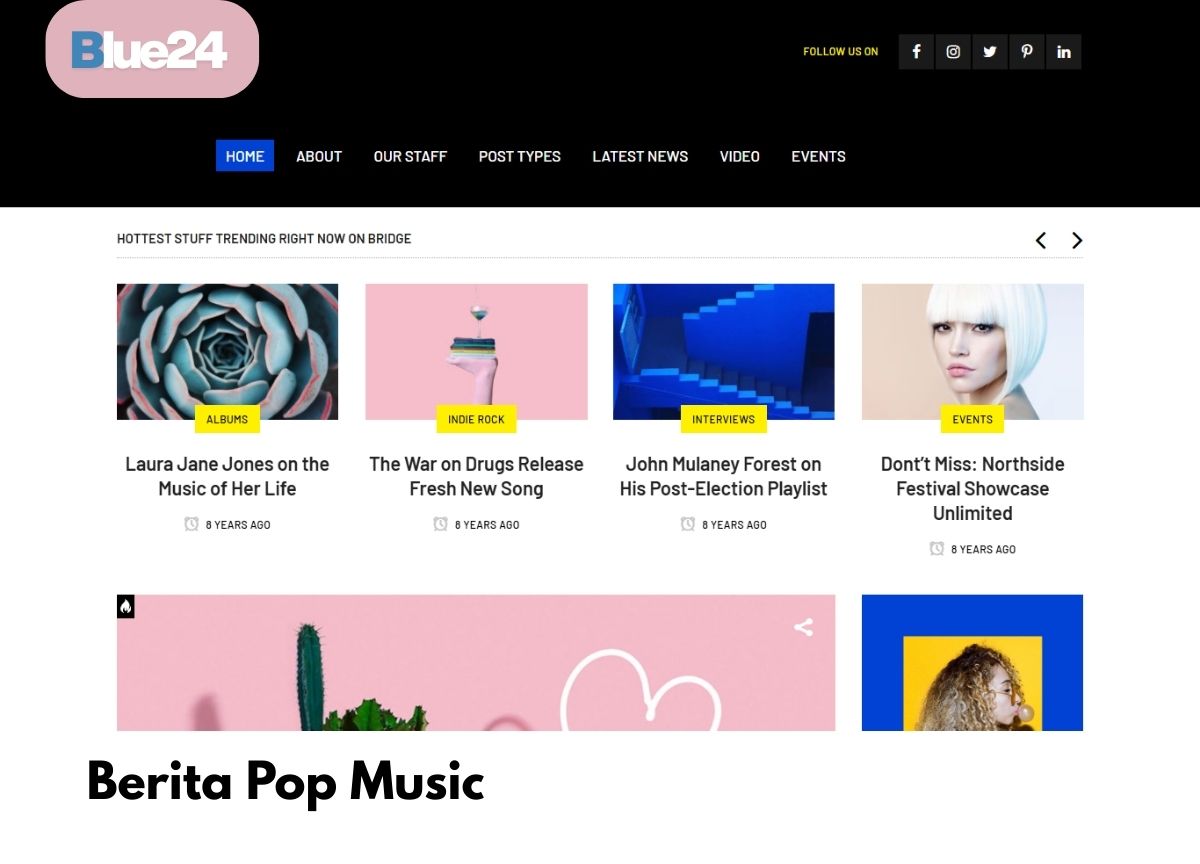Screen dimensions: 1200x864
Task: Click the flame trending icon on the banner
Action: (126, 606)
